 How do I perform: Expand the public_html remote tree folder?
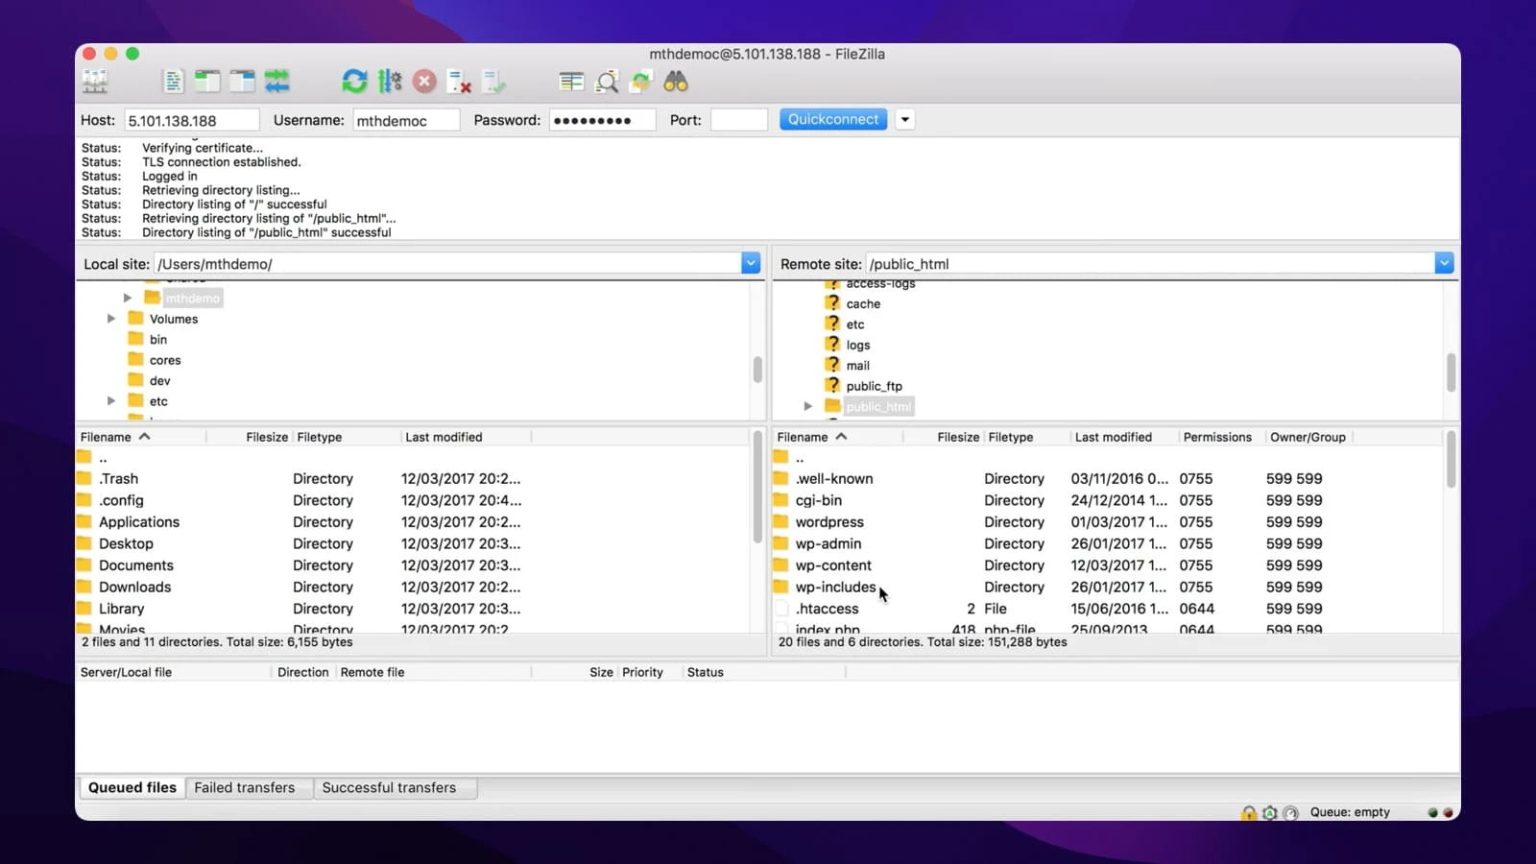[x=808, y=406]
